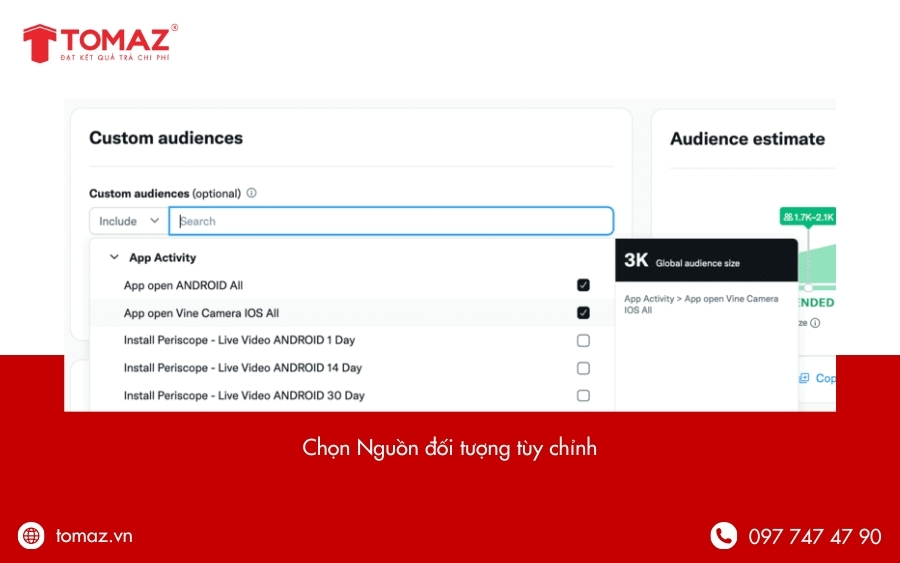
Task: Select the App open ANDROID All row text
Action: (183, 285)
